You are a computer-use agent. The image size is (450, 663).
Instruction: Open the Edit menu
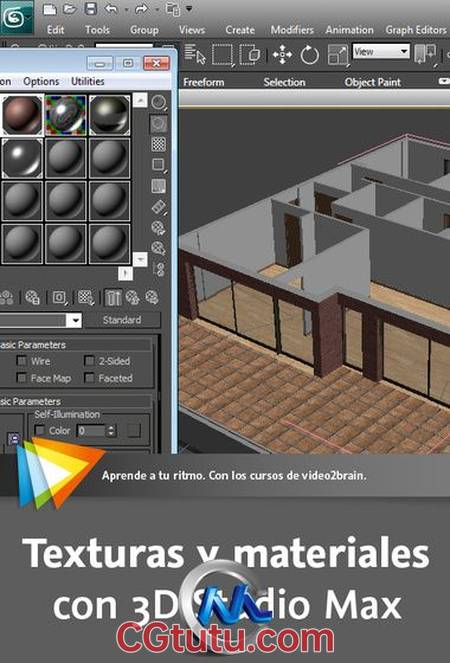tap(55, 30)
